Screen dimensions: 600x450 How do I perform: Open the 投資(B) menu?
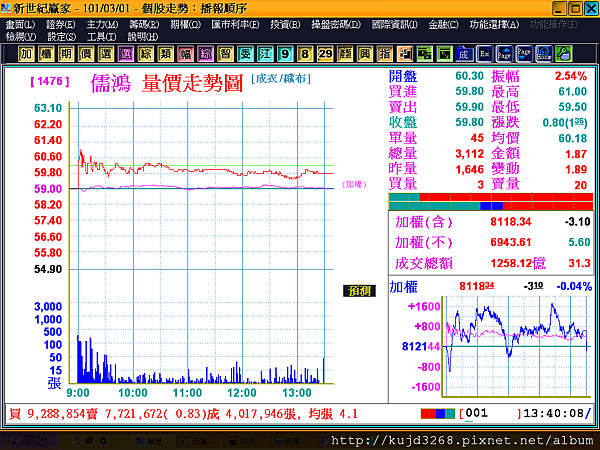[x=285, y=24]
